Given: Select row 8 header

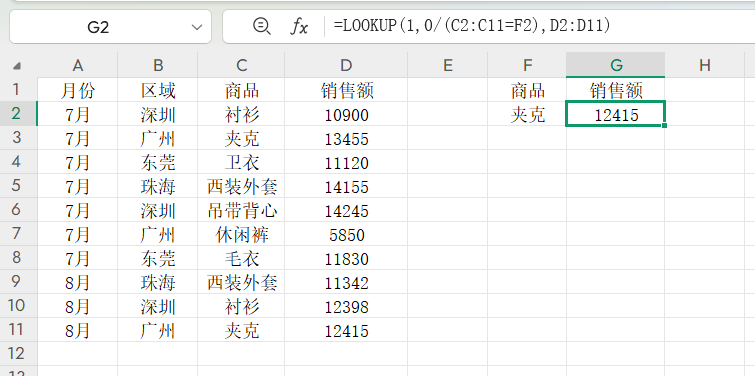Looking at the screenshot, I should pos(18,258).
